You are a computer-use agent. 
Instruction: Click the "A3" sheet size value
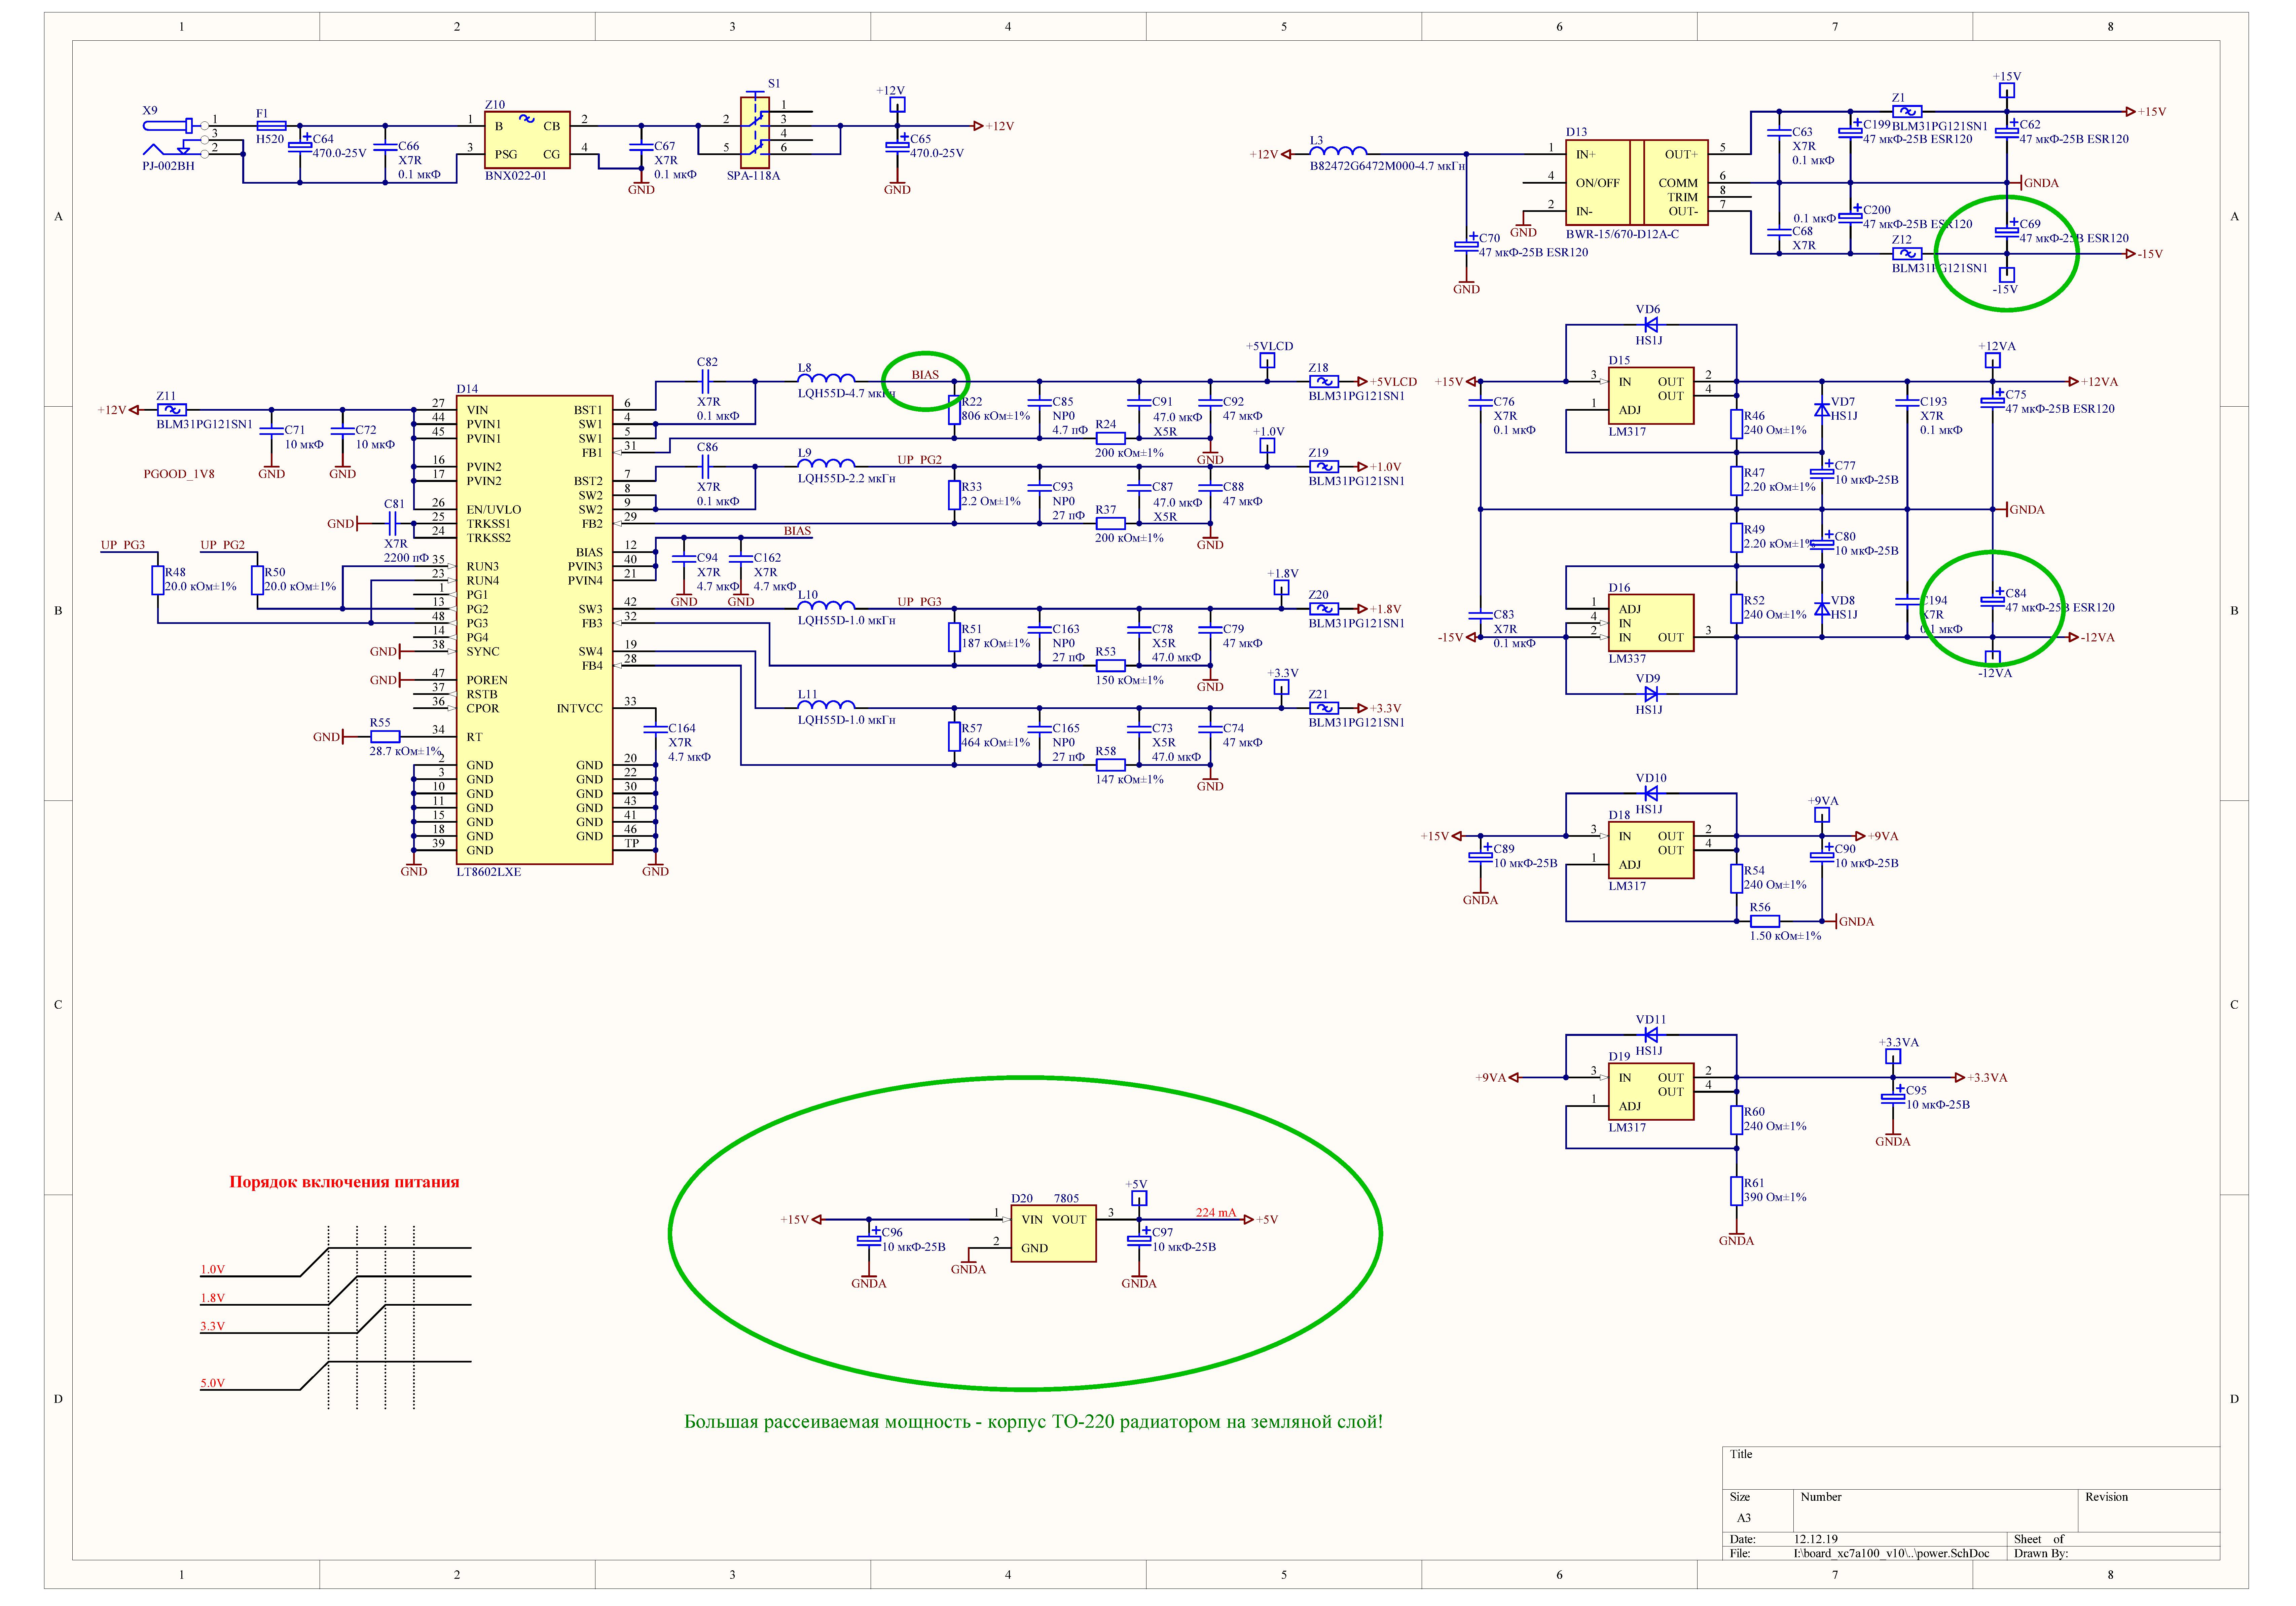point(1744,1518)
